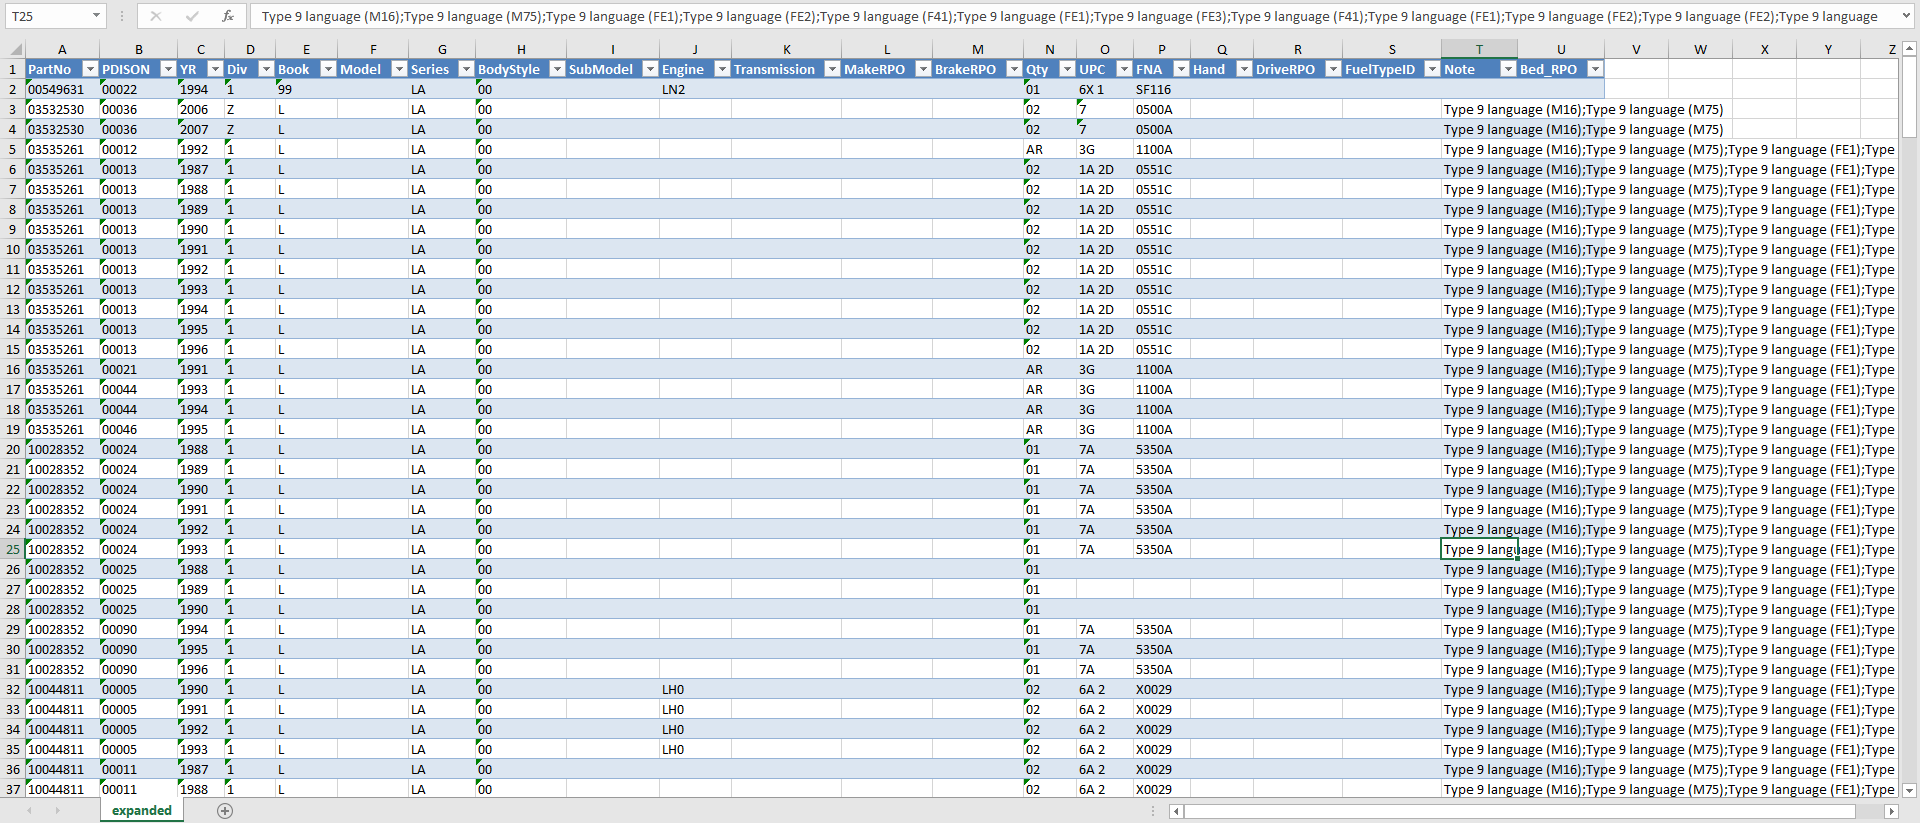Open the Book filter dropdown
Screen dimensions: 1920x823
click(328, 69)
